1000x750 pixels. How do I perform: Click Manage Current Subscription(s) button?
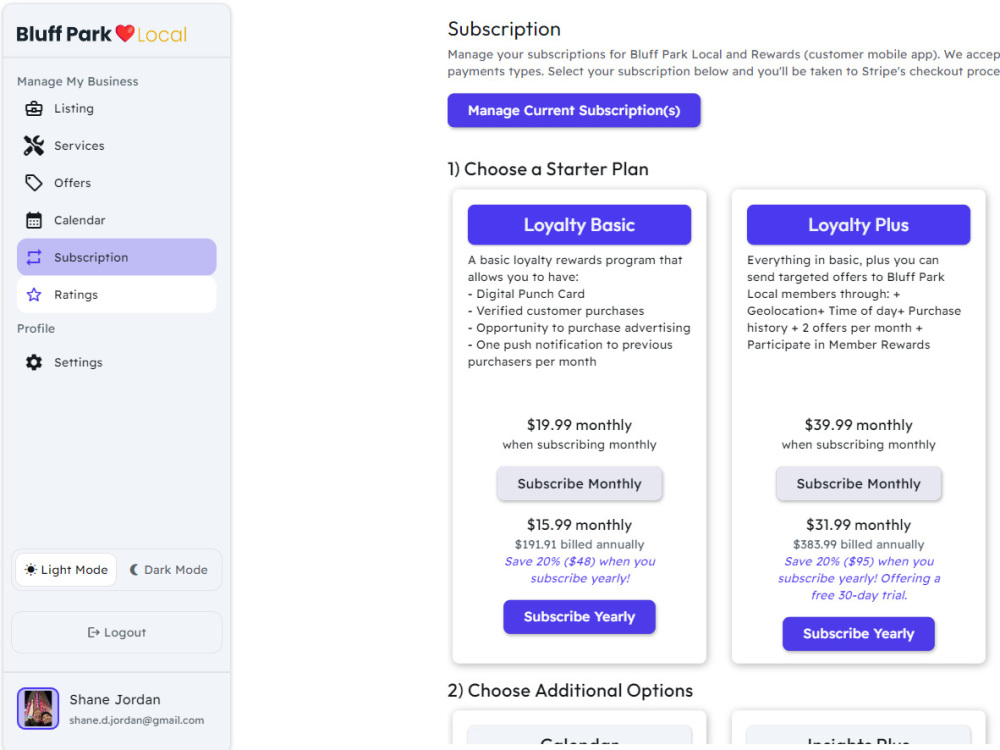574,110
